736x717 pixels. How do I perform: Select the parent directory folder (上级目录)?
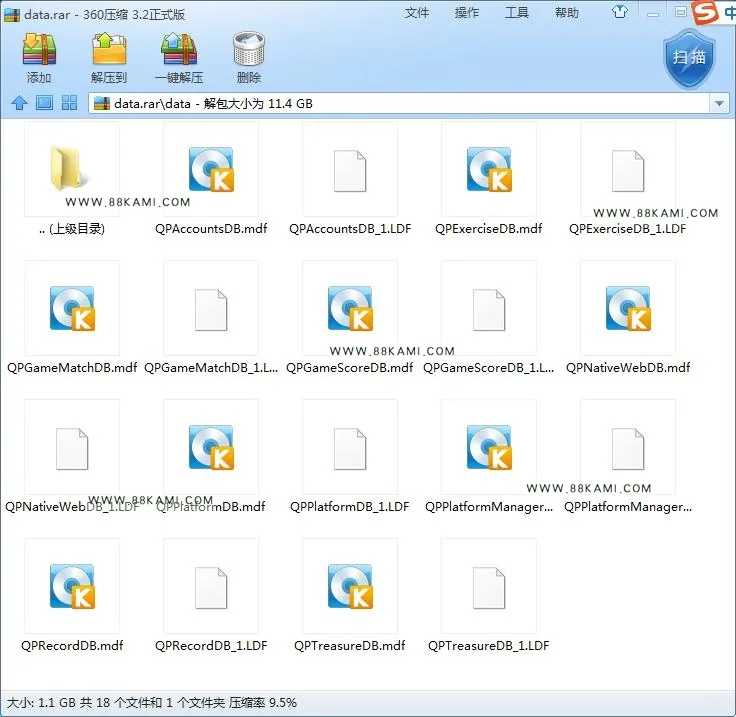coord(72,179)
